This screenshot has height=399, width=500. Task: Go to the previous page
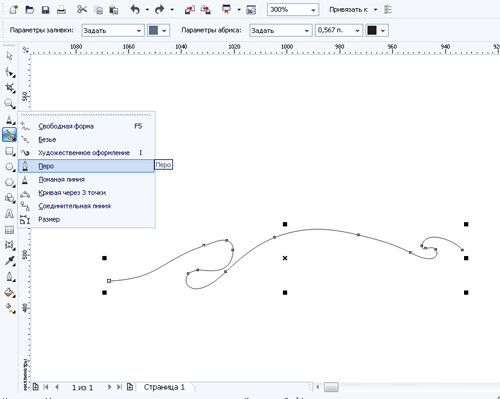point(57,387)
